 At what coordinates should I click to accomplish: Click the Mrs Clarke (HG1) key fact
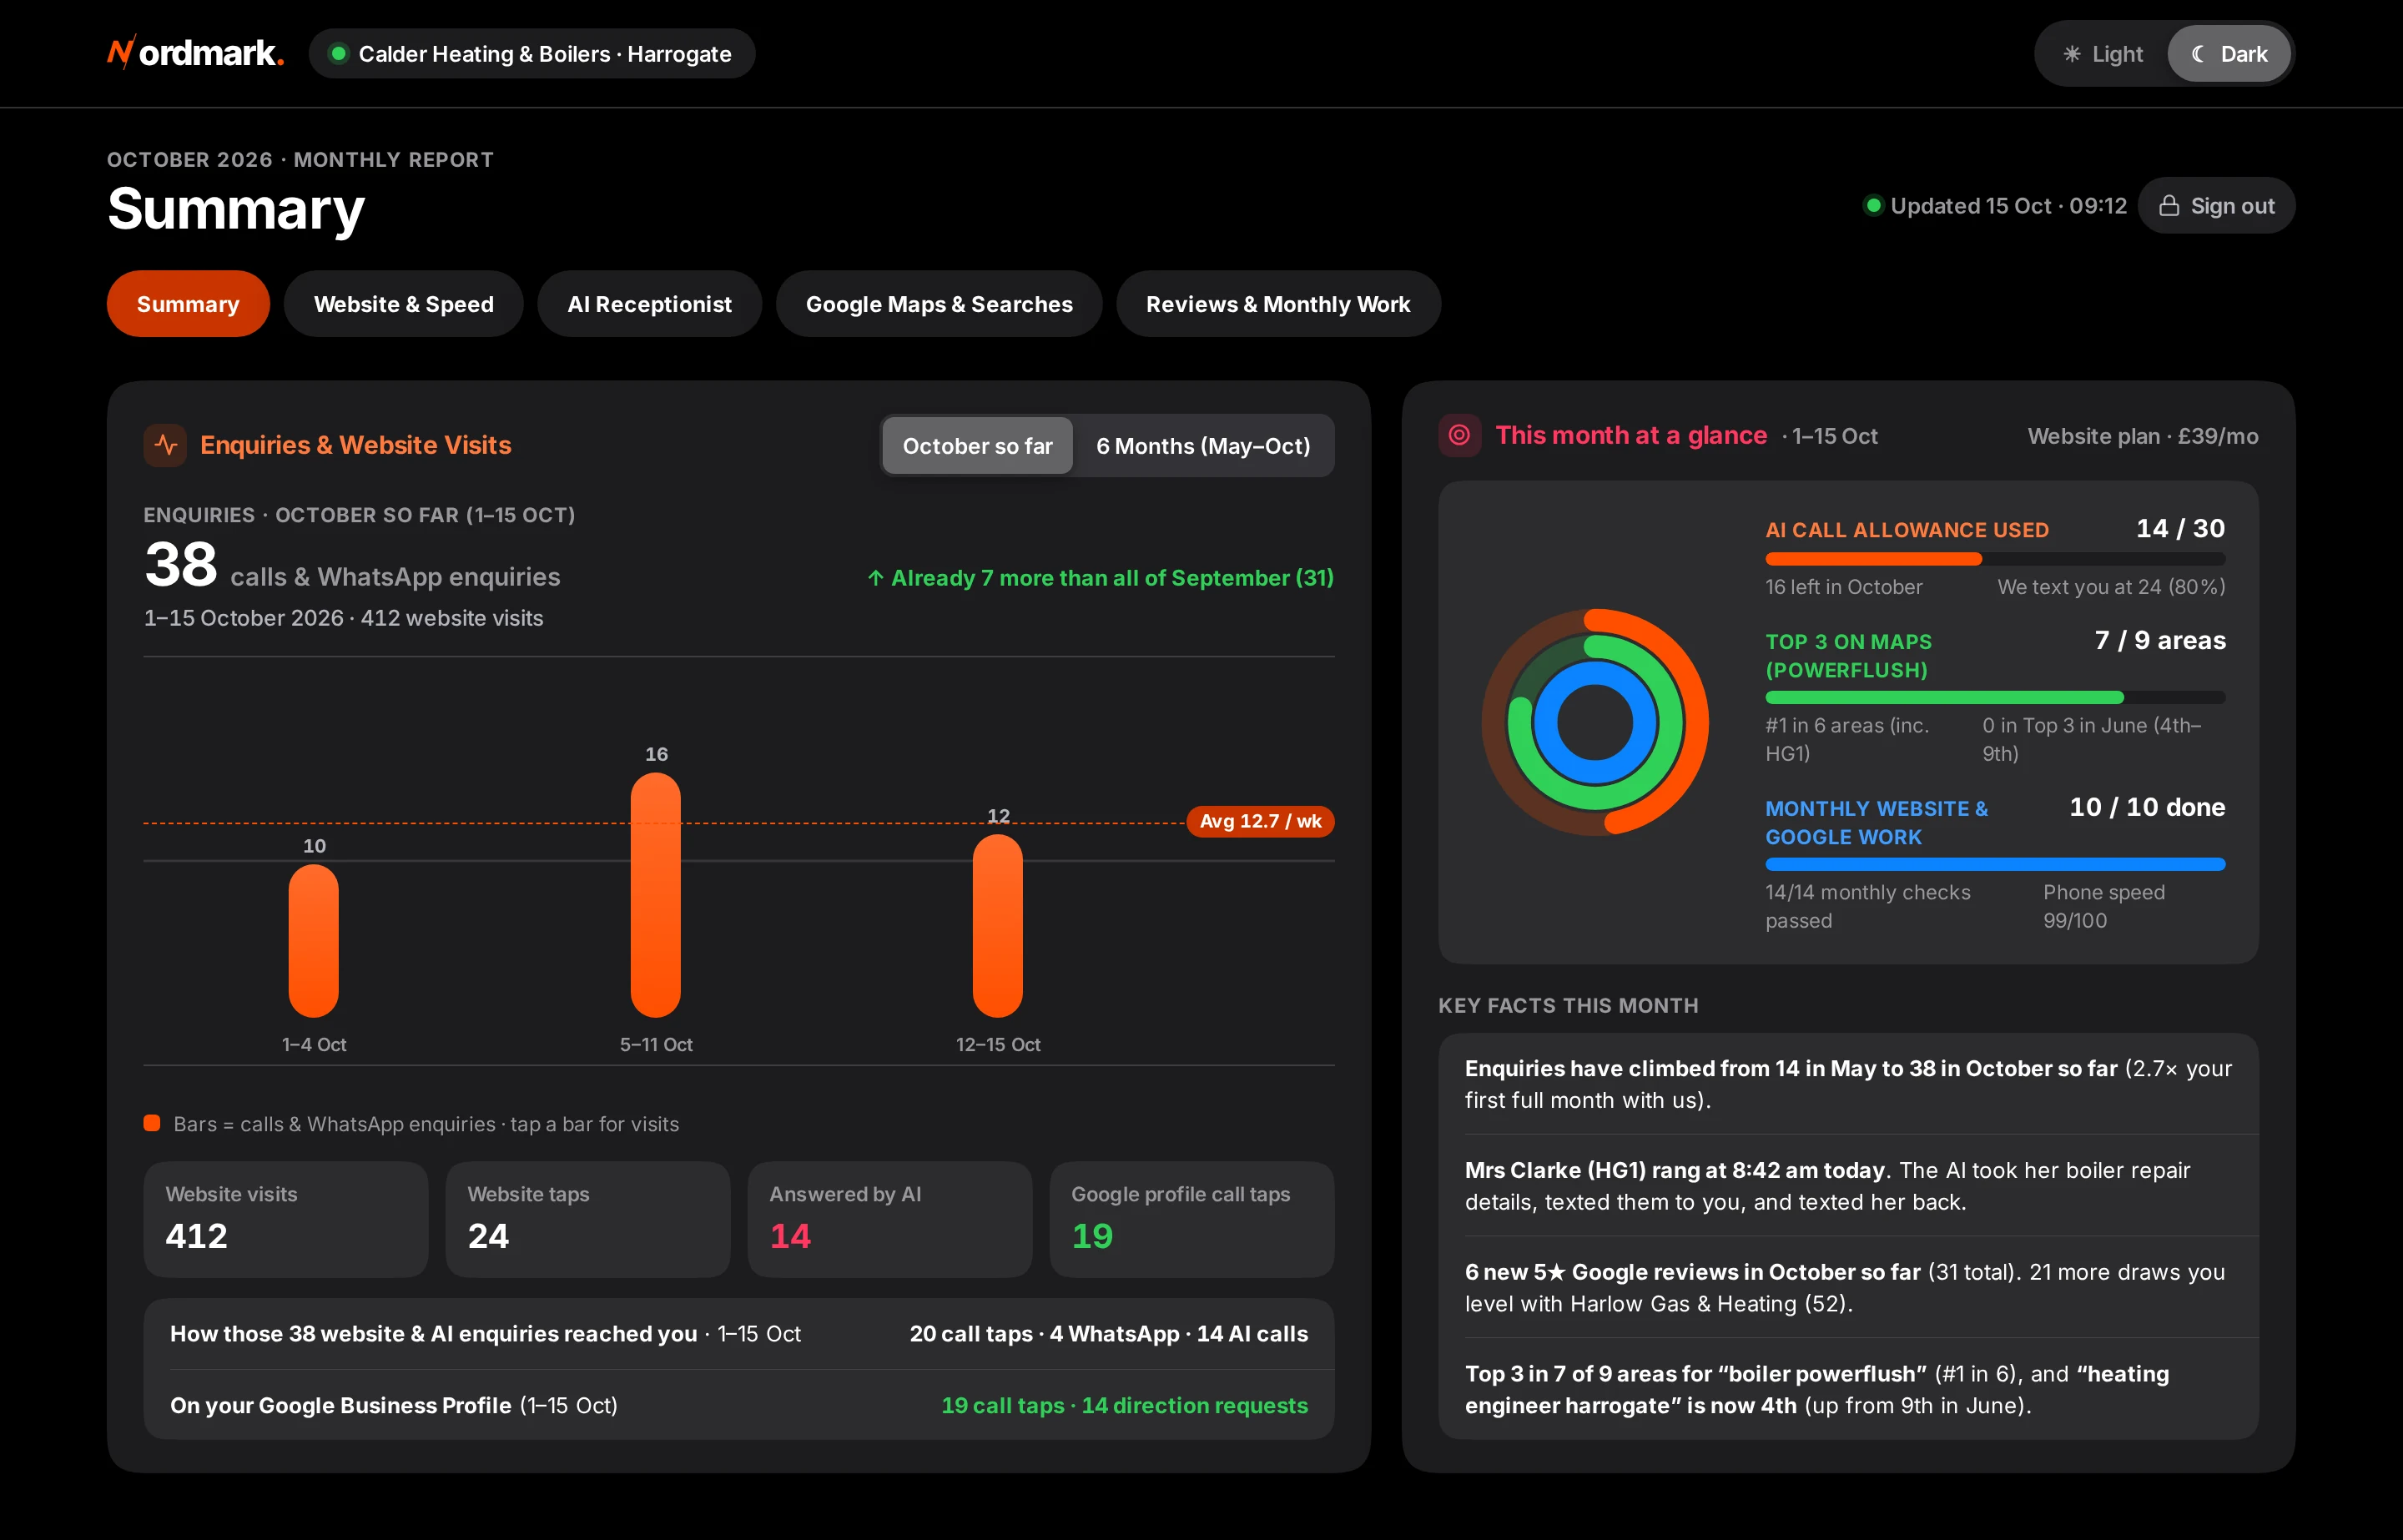click(x=1848, y=1186)
